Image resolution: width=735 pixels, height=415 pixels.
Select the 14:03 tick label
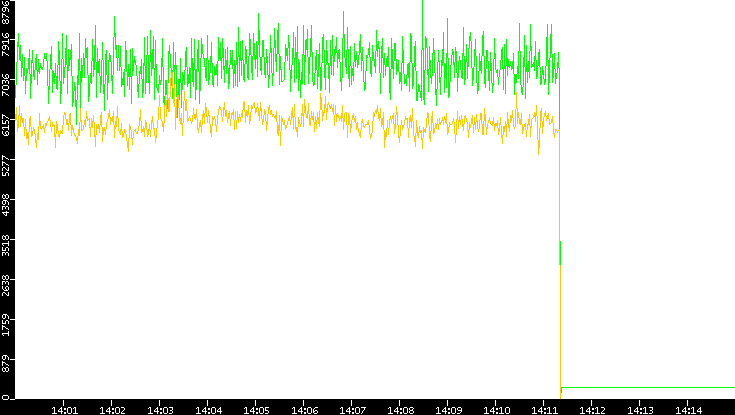[161, 409]
